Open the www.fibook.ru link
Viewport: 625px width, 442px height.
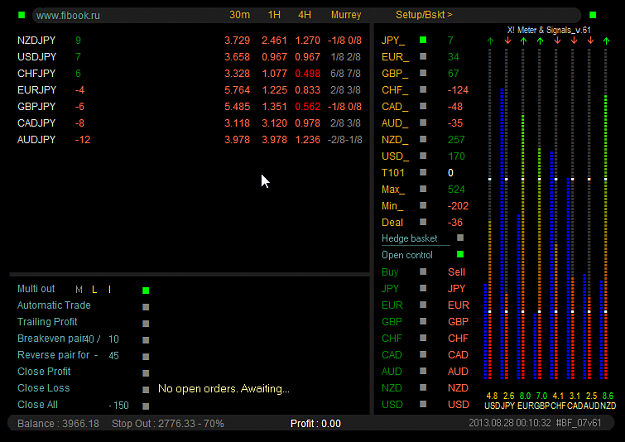point(68,16)
